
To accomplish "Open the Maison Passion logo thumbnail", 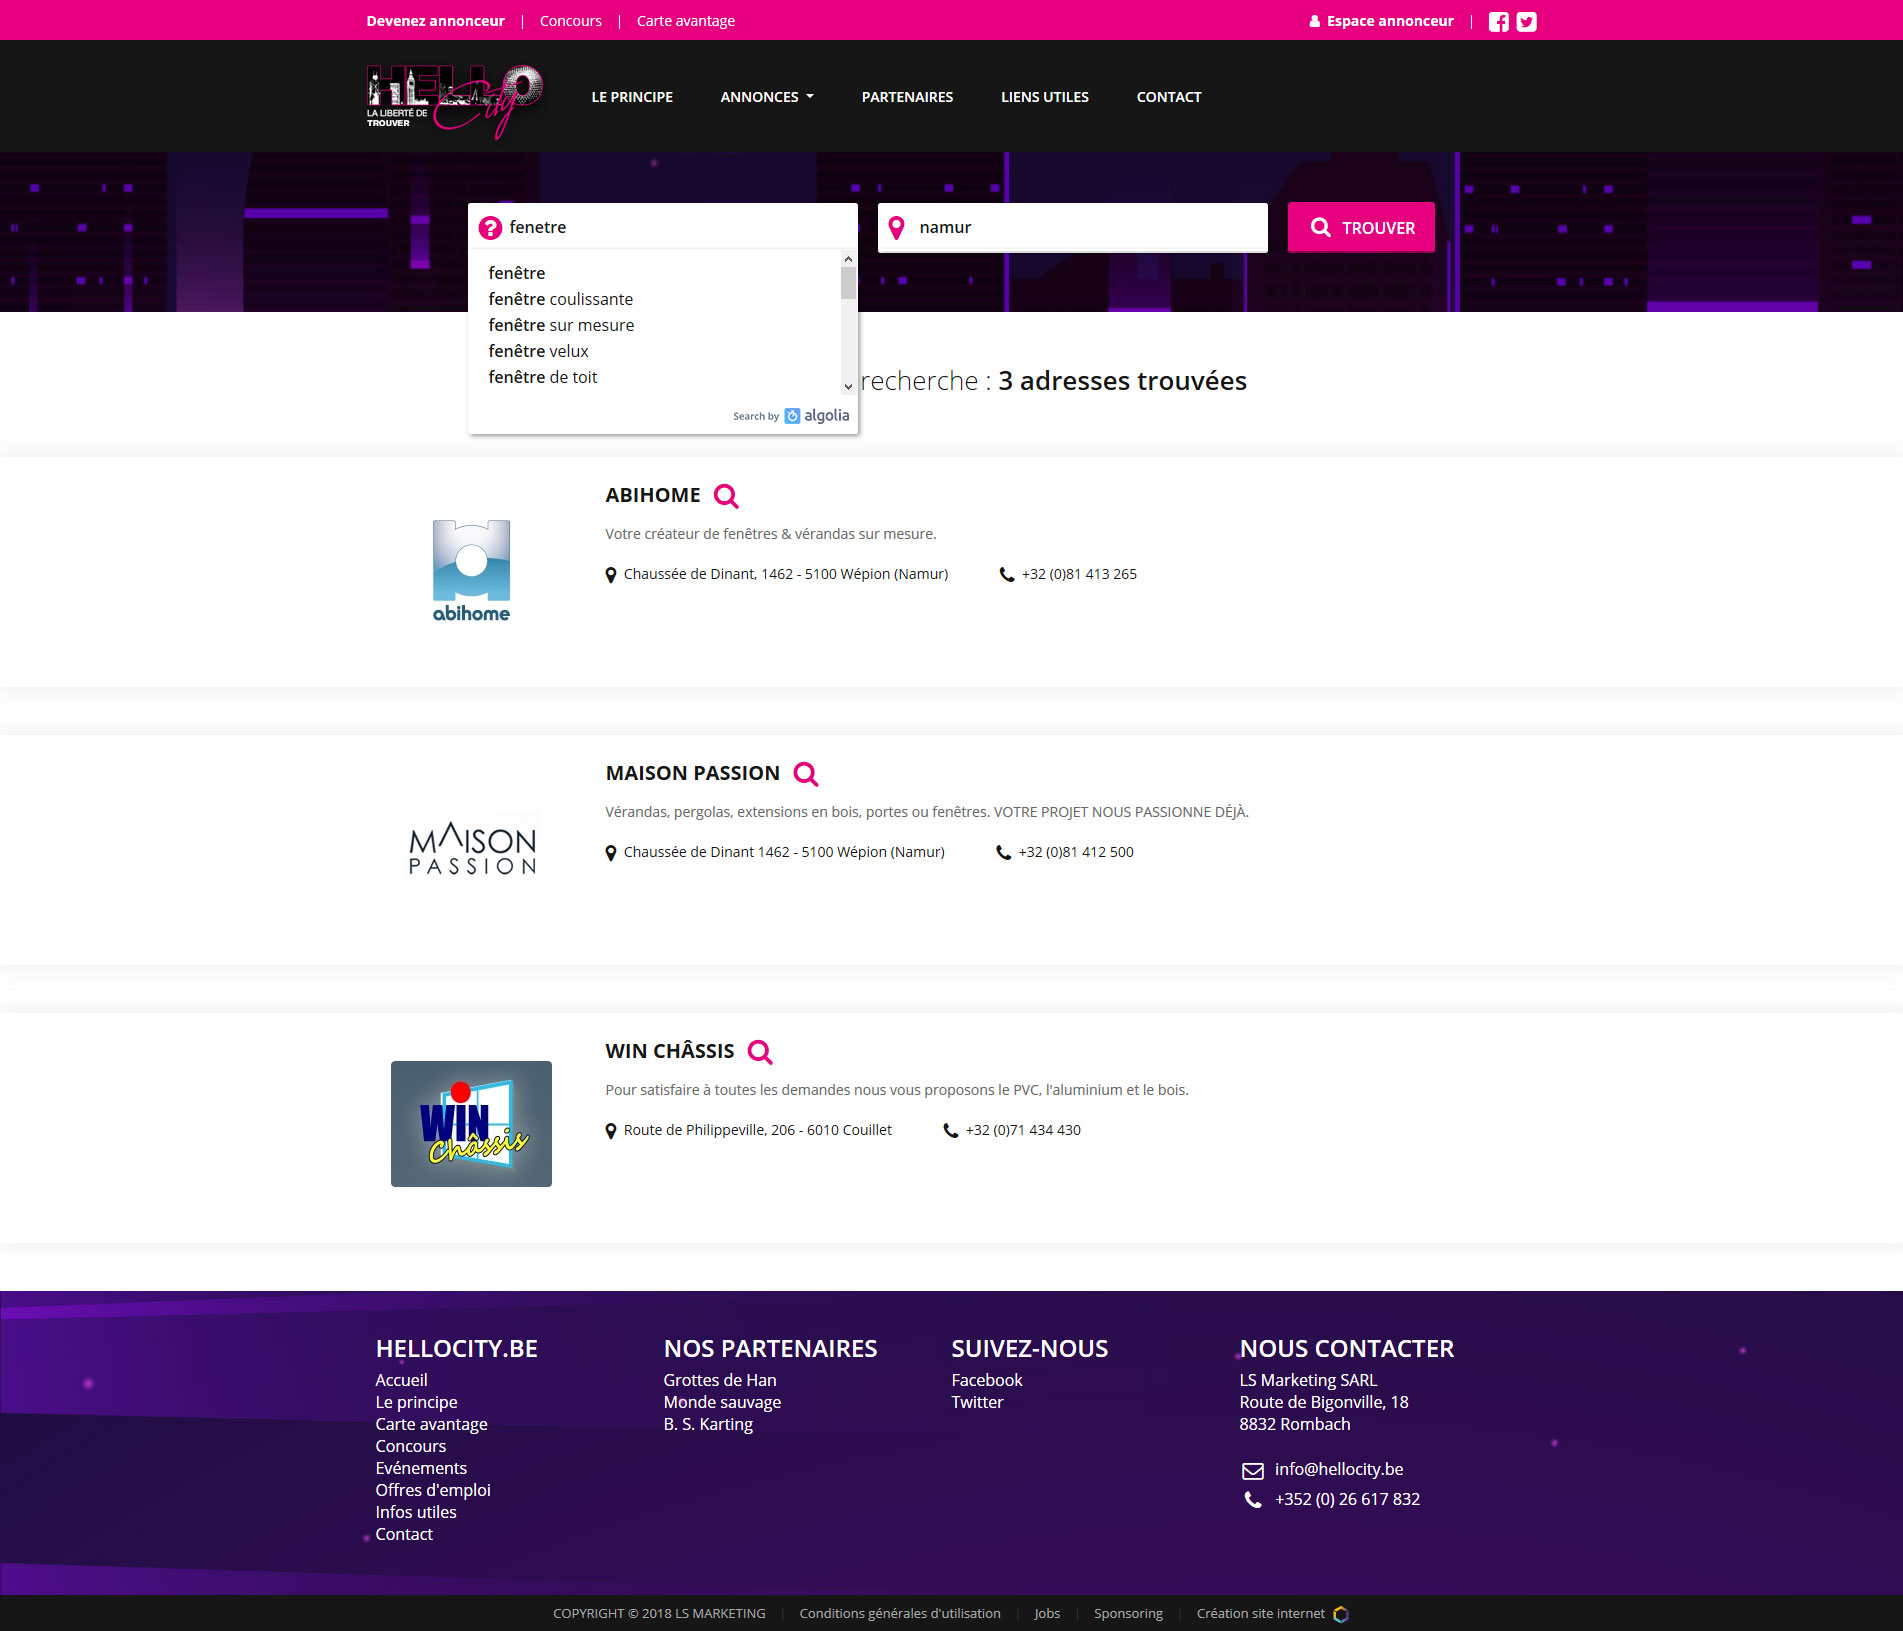I will click(472, 849).
